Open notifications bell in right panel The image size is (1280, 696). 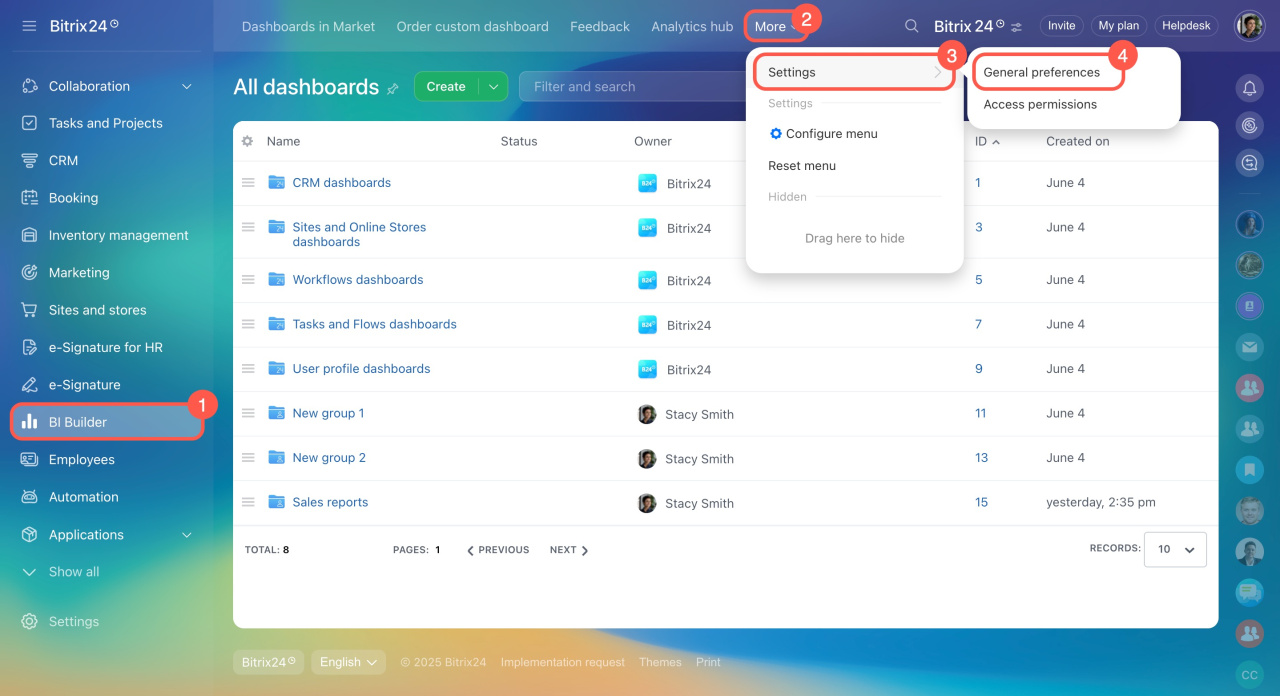pos(1249,88)
